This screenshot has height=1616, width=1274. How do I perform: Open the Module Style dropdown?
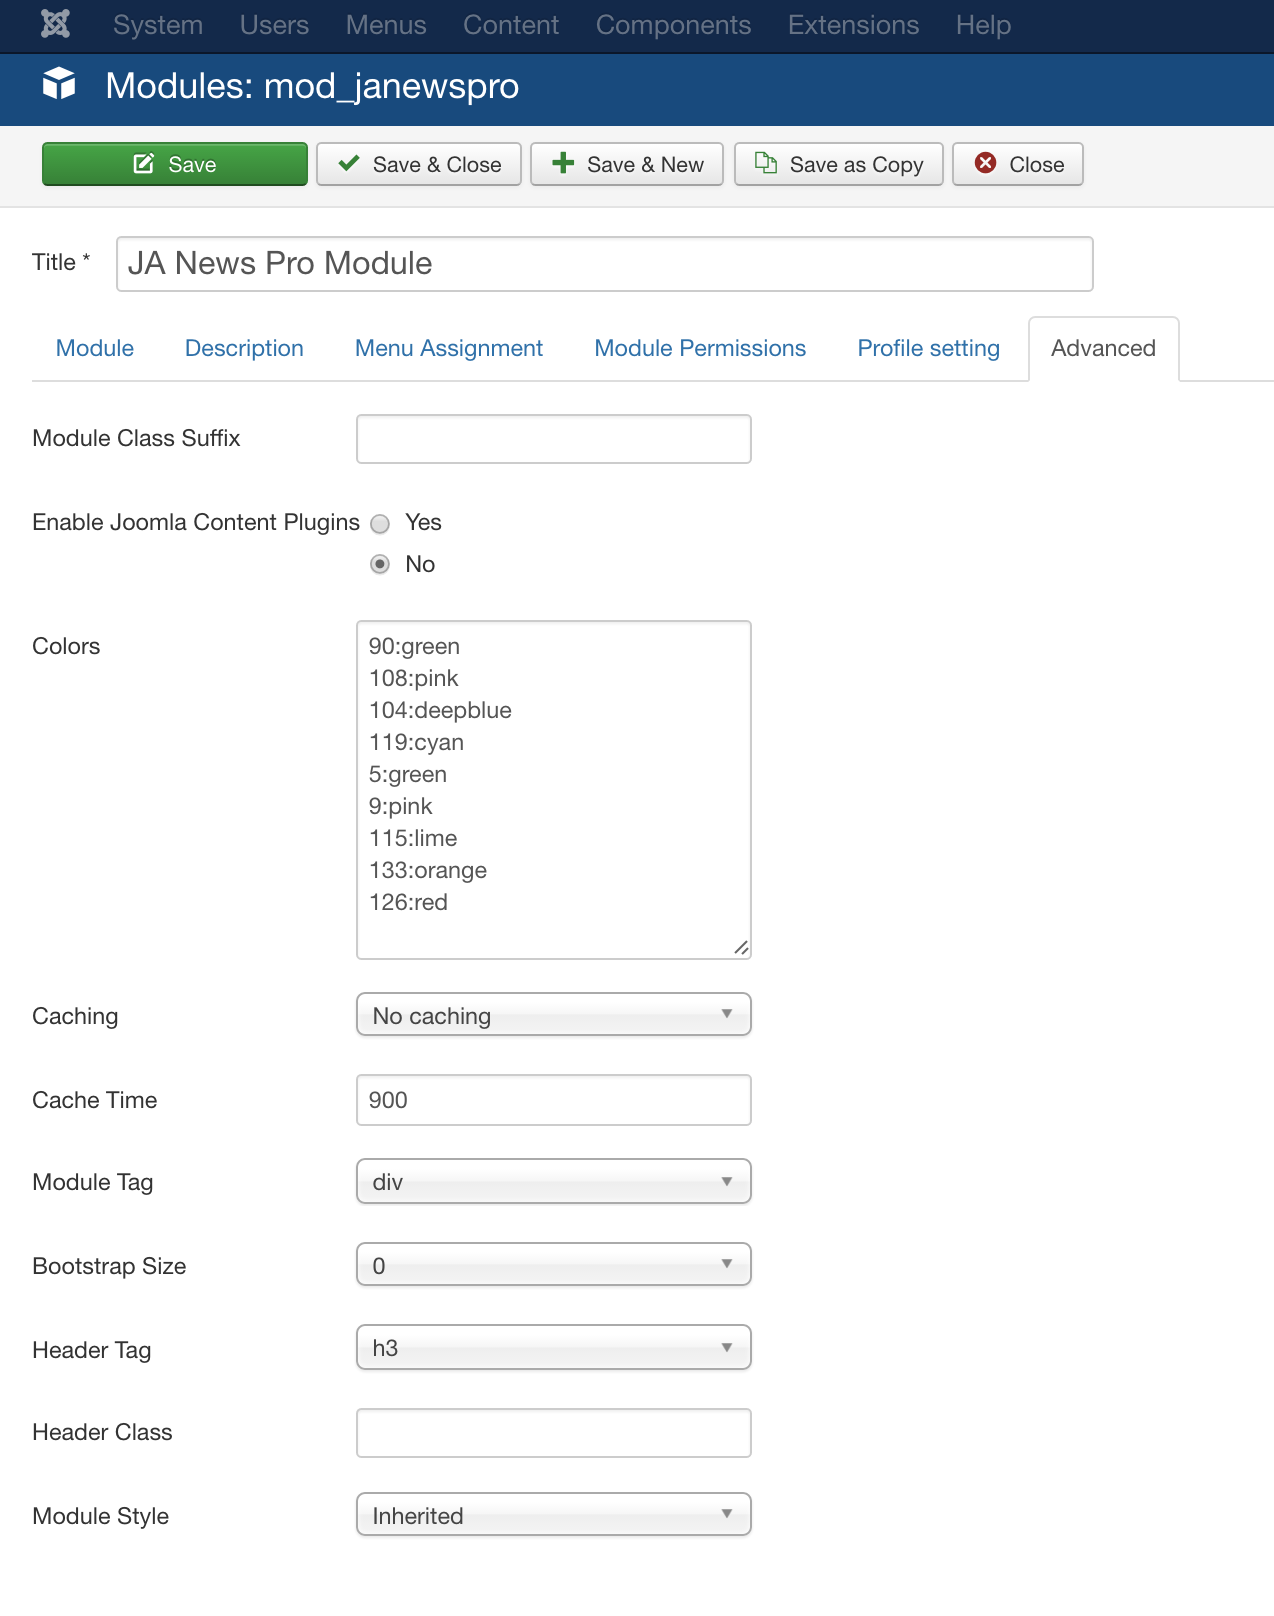tap(553, 1515)
